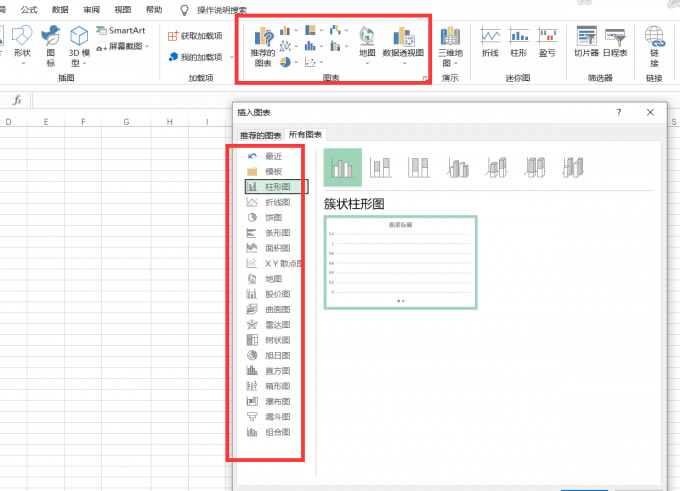Choose the 100% stacked column subtype icon
This screenshot has width=680, height=491.
tap(418, 168)
